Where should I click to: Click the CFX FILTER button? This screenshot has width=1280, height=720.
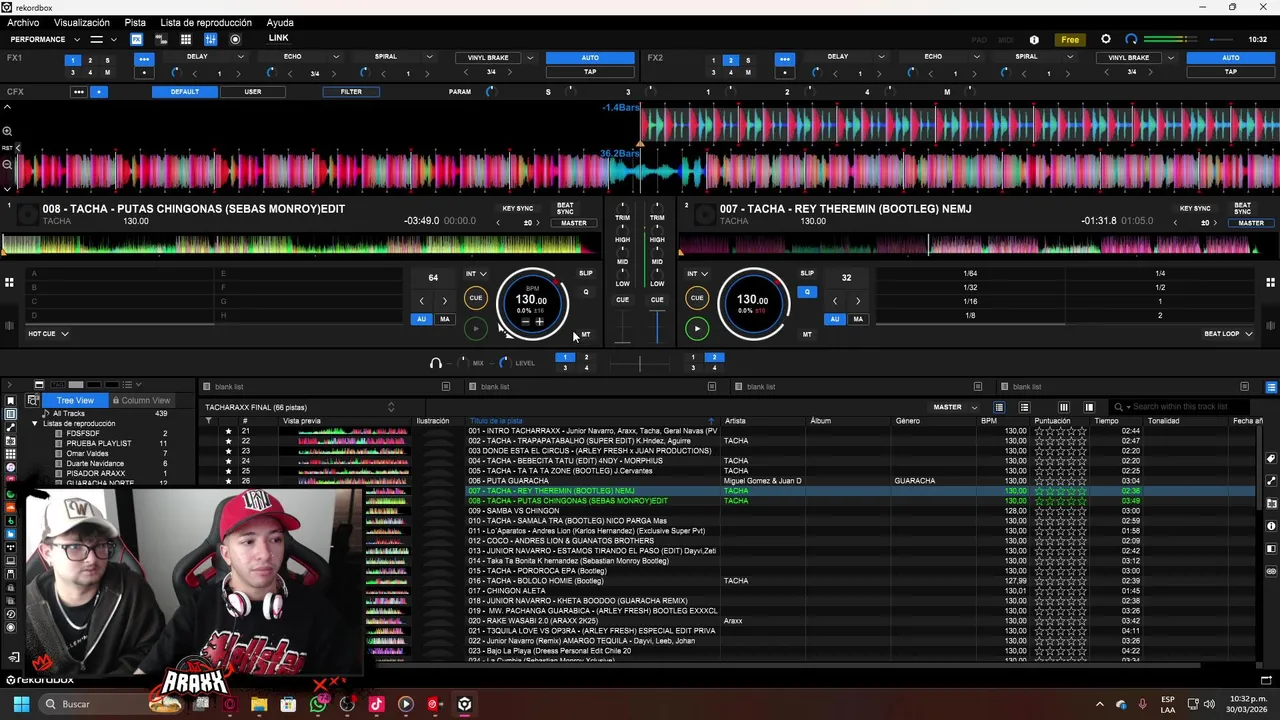(x=351, y=92)
